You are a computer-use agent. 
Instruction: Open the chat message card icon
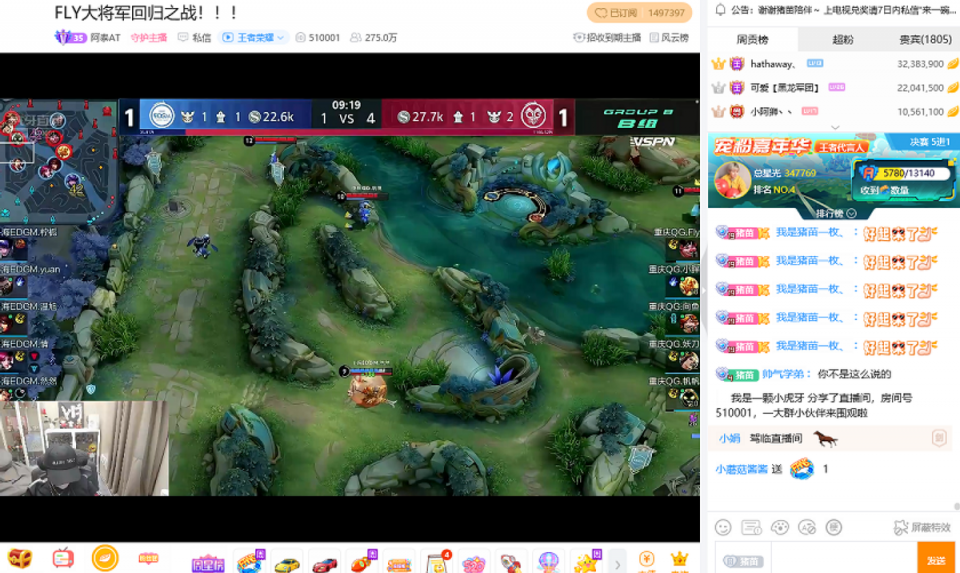tap(751, 527)
